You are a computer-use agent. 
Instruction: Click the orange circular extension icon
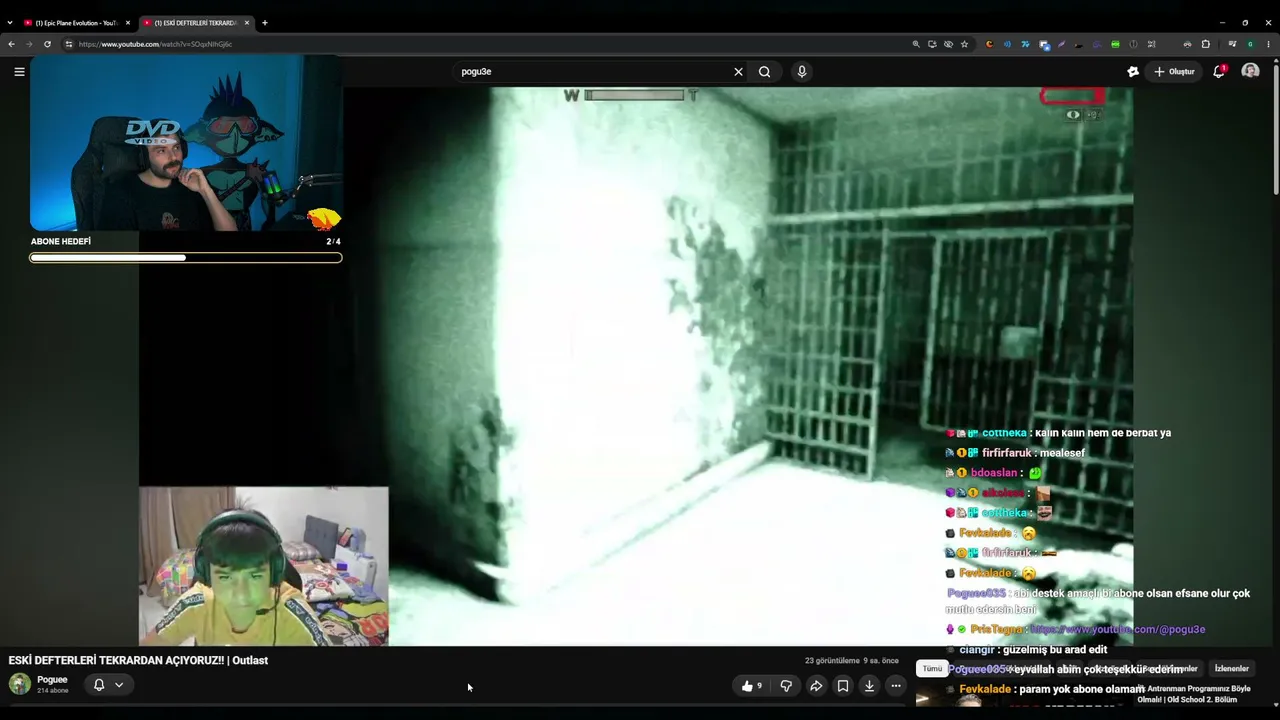click(x=989, y=44)
